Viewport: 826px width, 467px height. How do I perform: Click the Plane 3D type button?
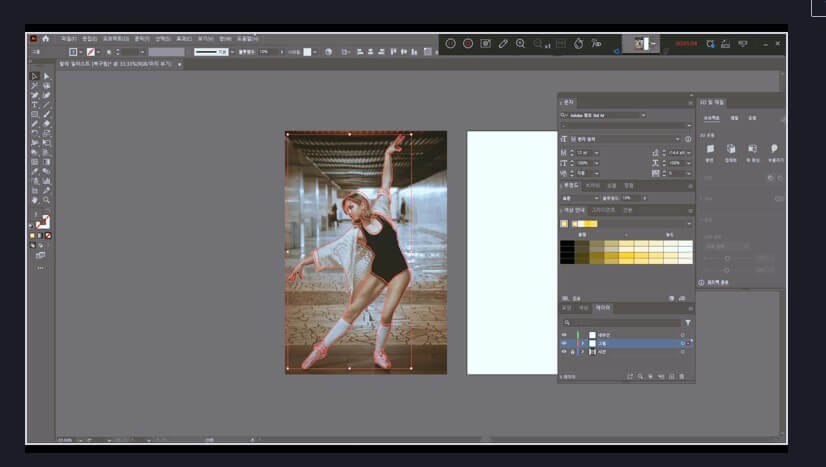click(709, 148)
